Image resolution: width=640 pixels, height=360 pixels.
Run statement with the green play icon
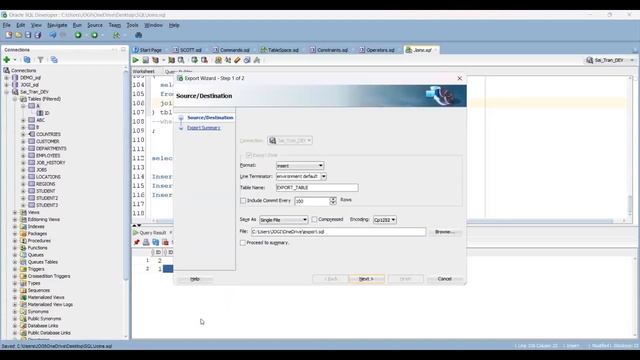click(x=136, y=60)
